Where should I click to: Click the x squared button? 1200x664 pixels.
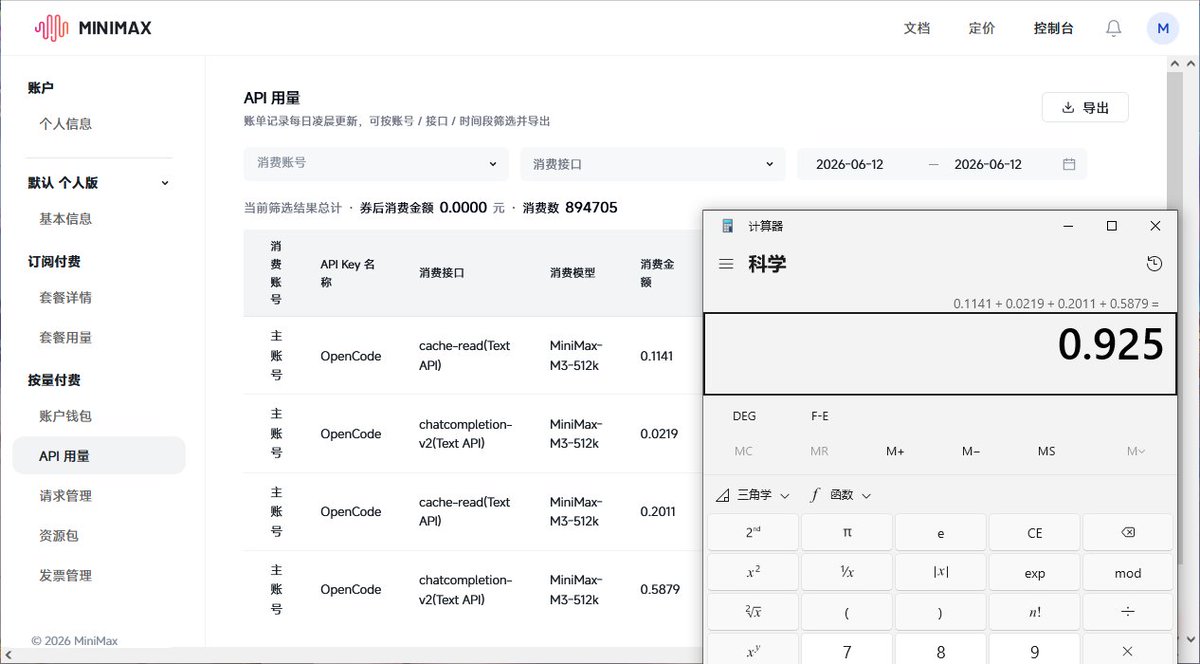tap(753, 573)
